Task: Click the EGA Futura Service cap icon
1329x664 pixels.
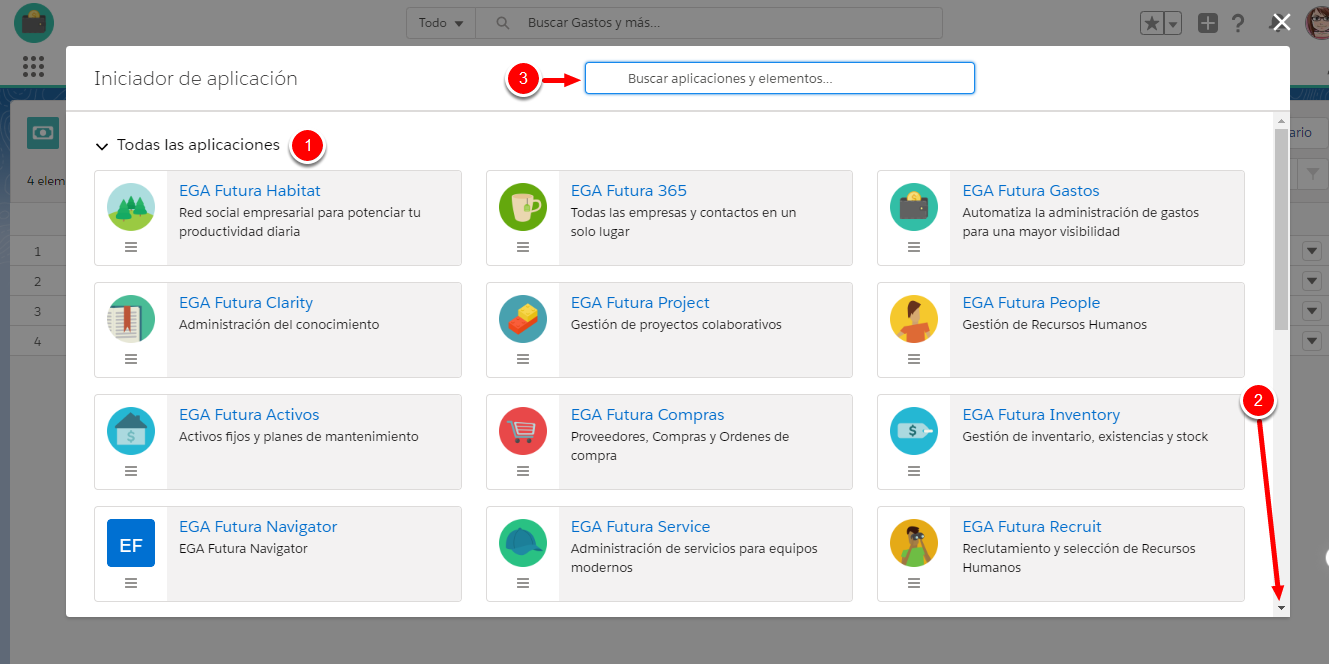Action: pos(522,543)
